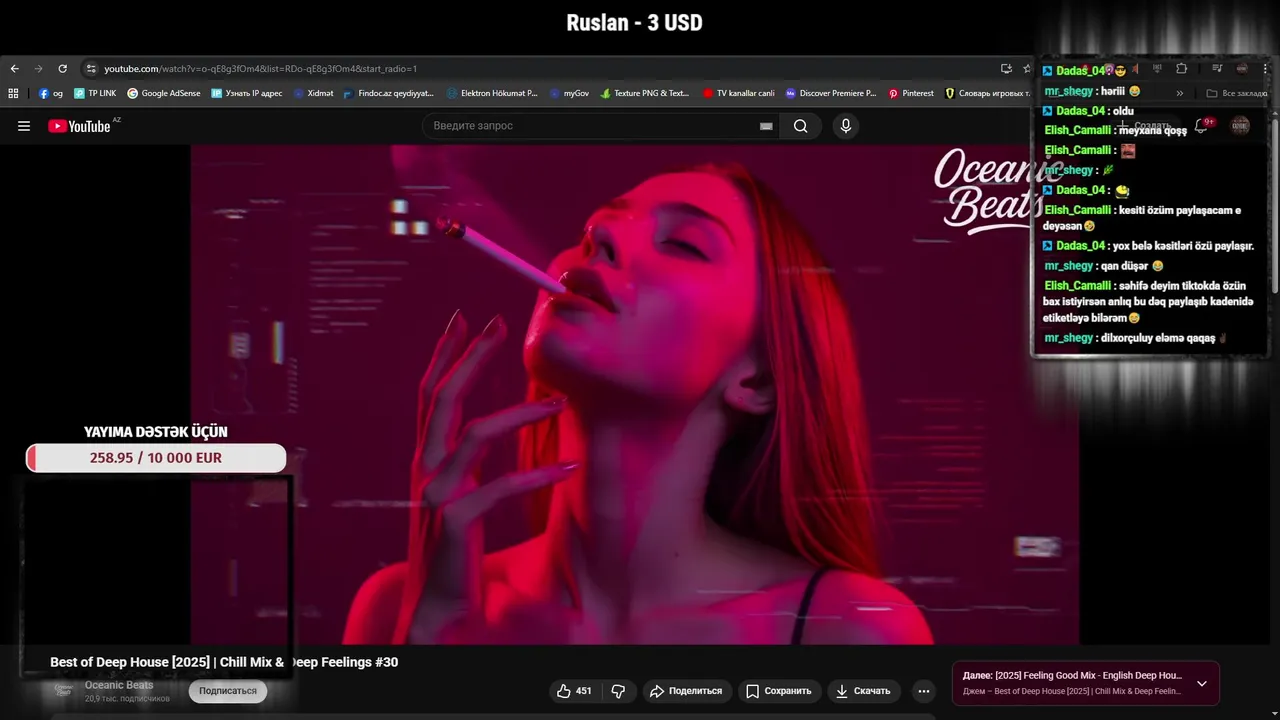Open the notifications bell with the 9+ badge

(x=1203, y=125)
